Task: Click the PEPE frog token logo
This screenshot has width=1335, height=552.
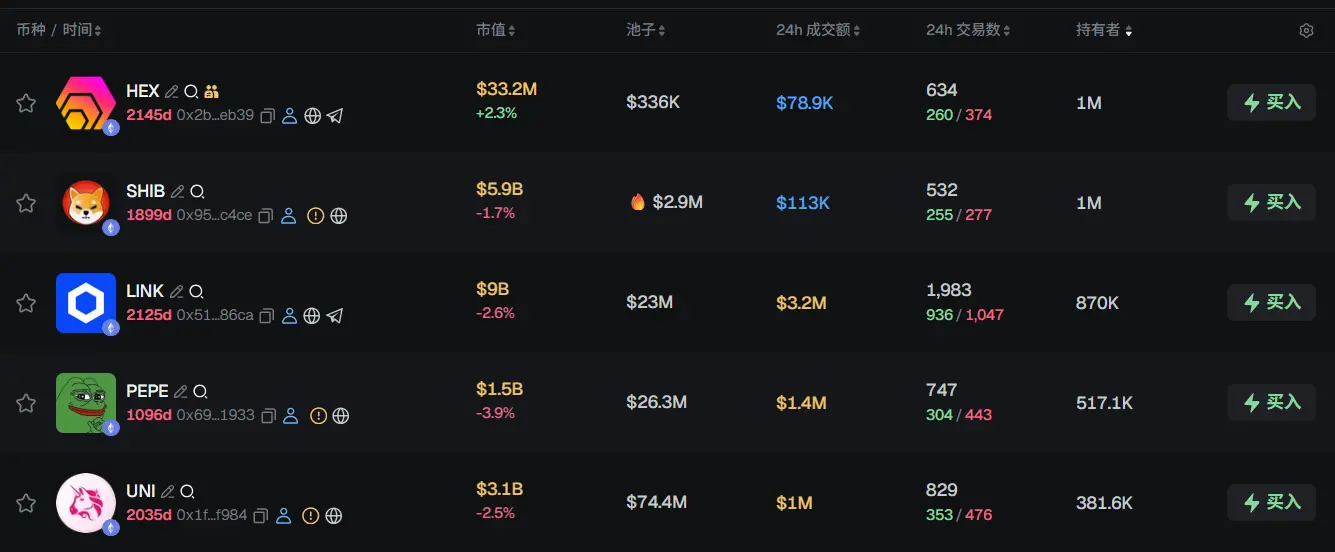Action: (86, 402)
